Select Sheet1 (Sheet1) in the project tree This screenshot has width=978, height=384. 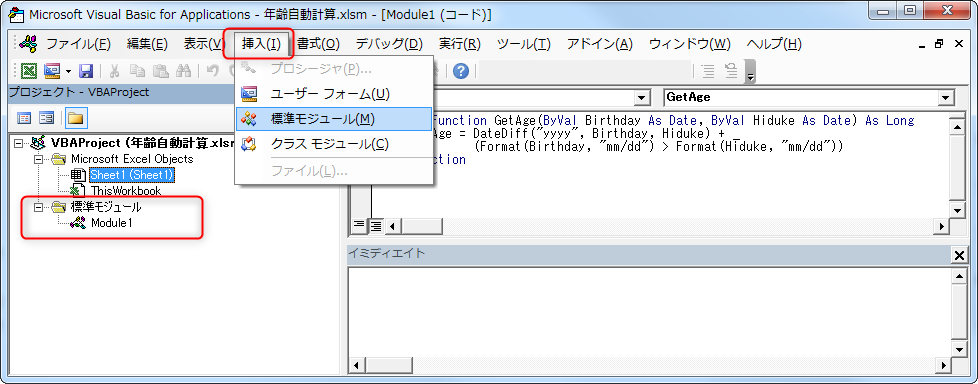click(132, 176)
